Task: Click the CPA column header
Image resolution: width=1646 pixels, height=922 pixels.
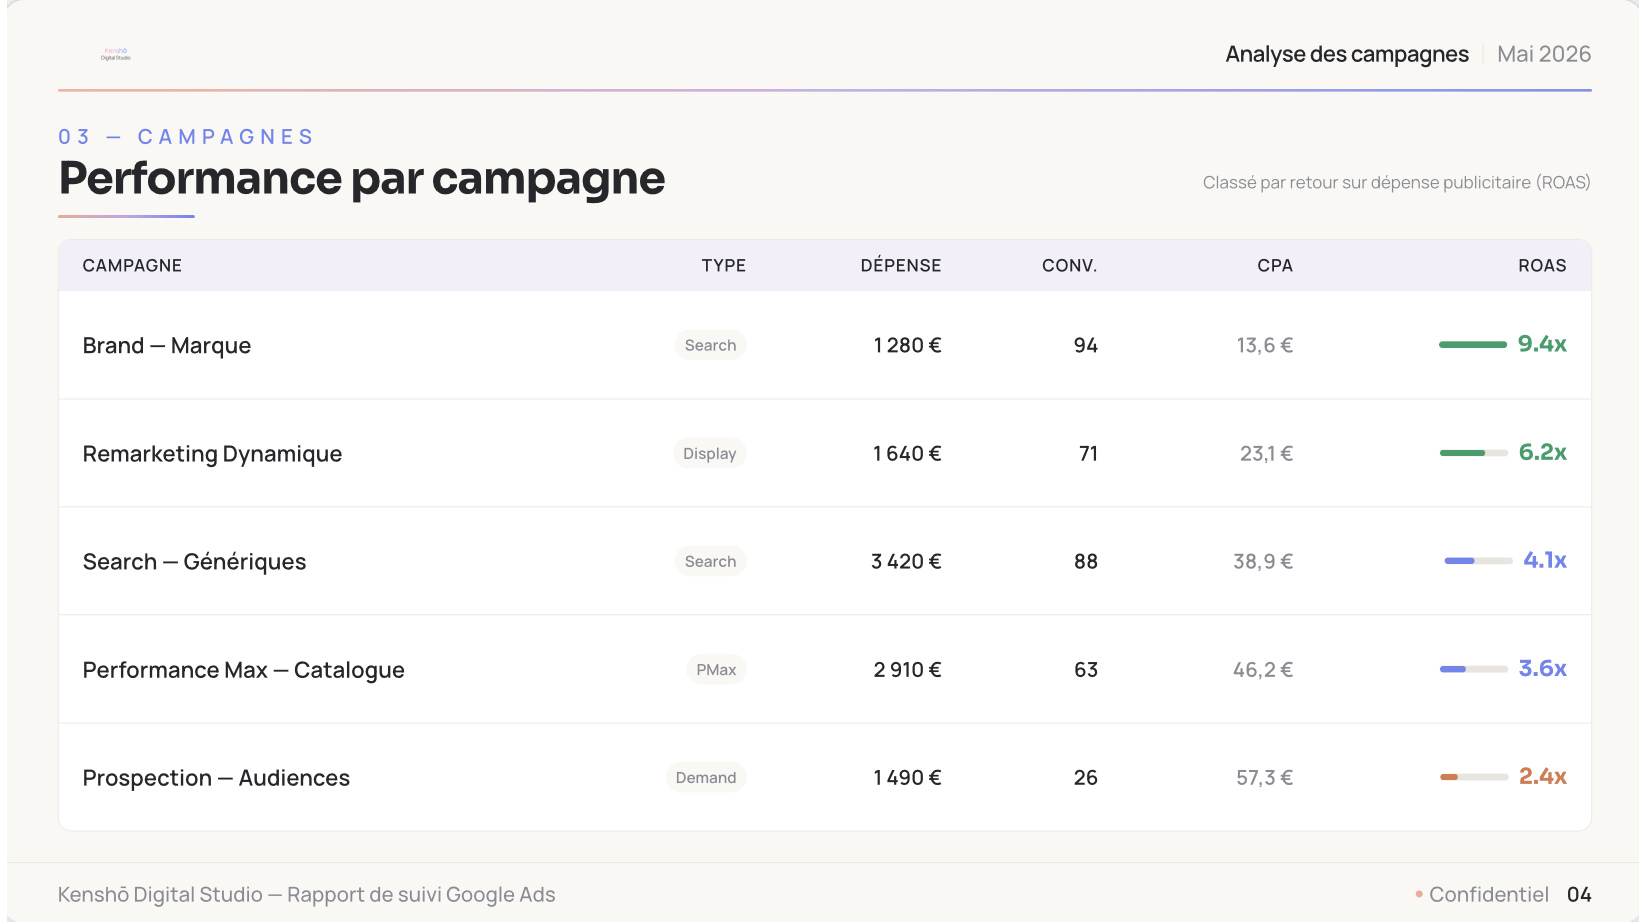Action: click(x=1275, y=265)
